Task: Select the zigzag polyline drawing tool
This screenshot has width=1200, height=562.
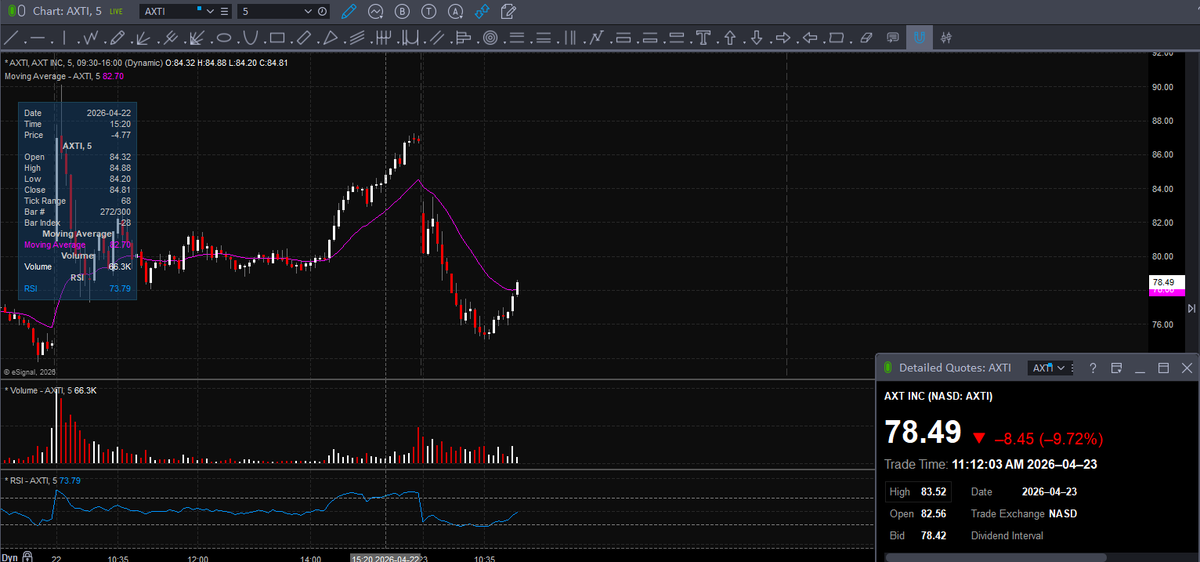Action: tap(90, 38)
